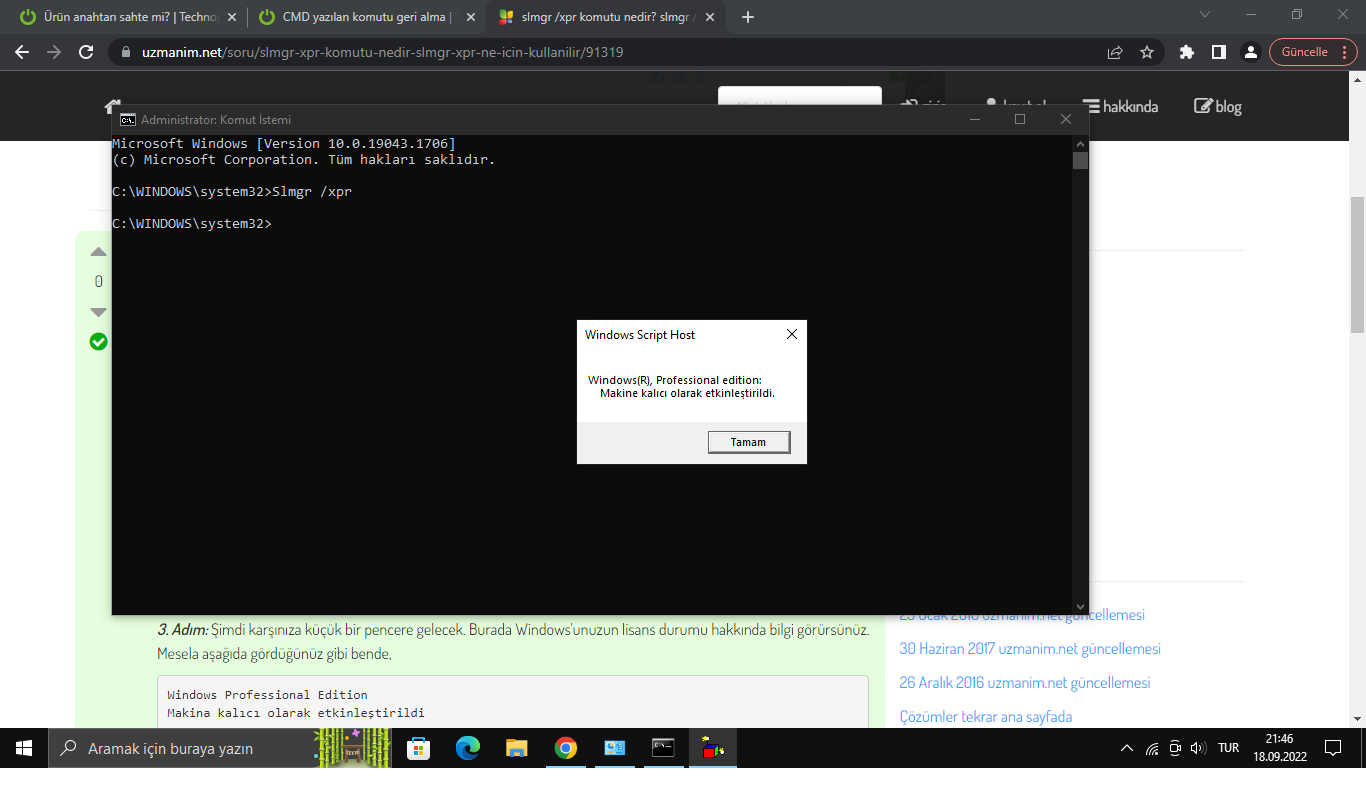Viewport: 1366px width, 786px height.
Task: Open the blue window app on the taskbar
Action: tap(615, 748)
